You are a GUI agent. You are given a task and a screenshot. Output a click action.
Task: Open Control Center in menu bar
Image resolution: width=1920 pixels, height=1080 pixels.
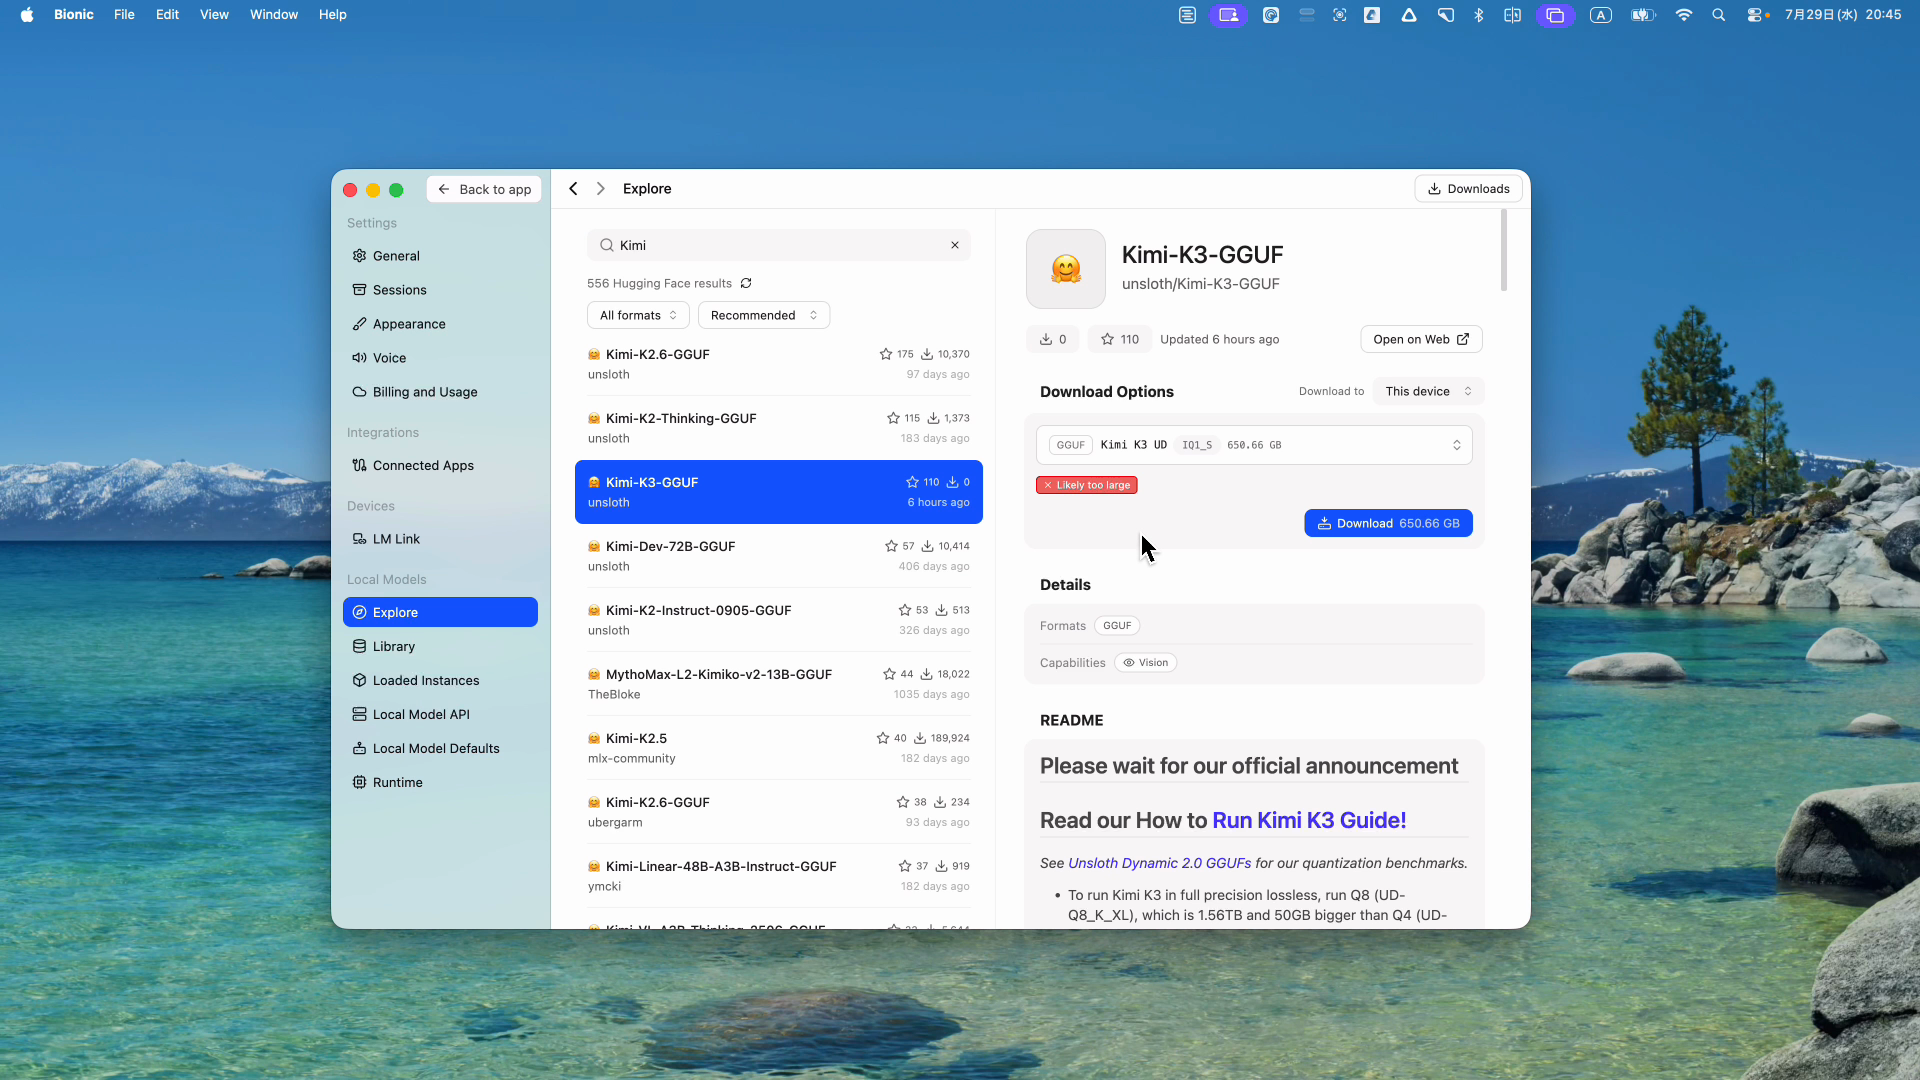(x=1757, y=15)
